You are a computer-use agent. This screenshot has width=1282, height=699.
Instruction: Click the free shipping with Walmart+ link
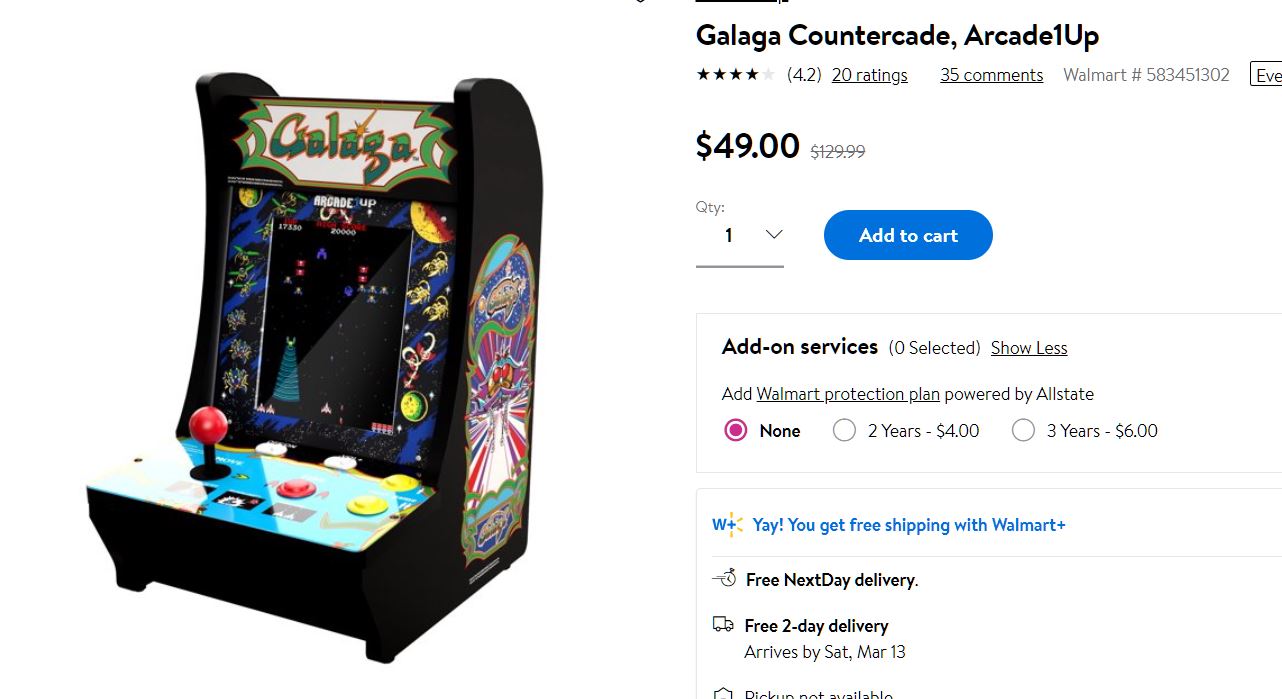(909, 525)
